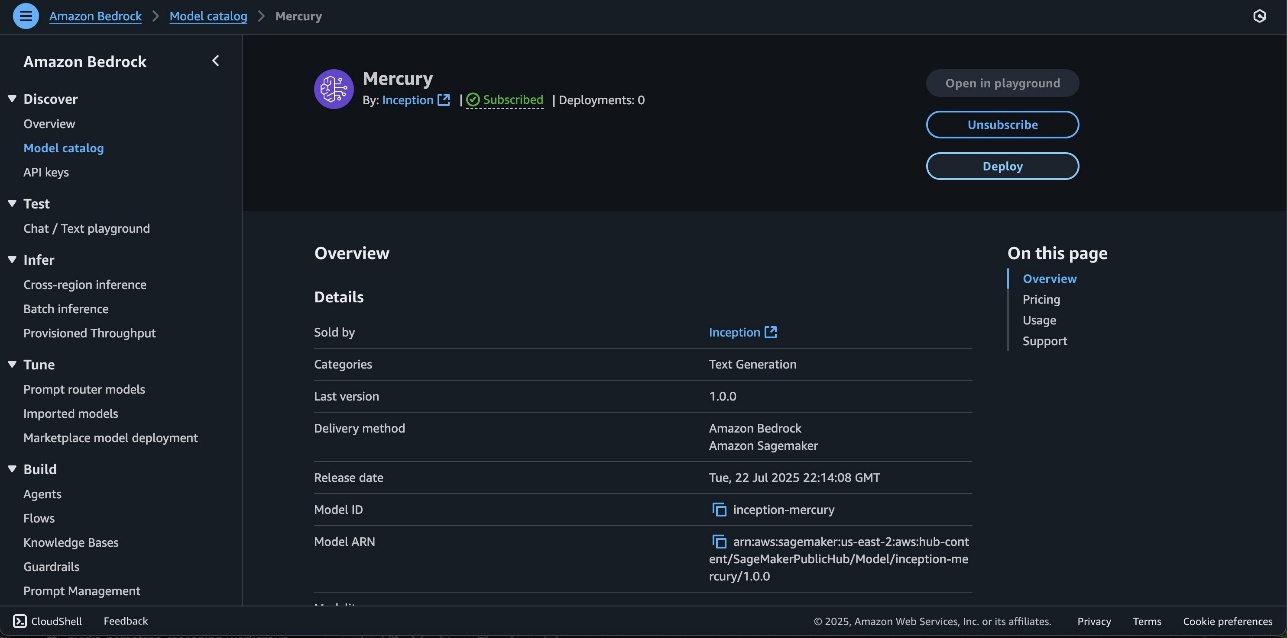
Task: Jump to Usage section anchor
Action: 1039,321
